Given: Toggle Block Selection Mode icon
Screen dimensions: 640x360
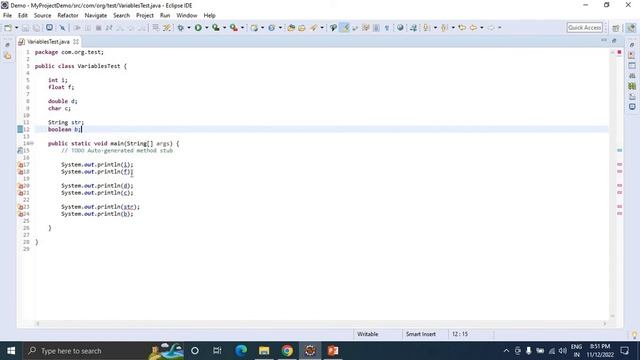Looking at the screenshot, I should (376, 28).
